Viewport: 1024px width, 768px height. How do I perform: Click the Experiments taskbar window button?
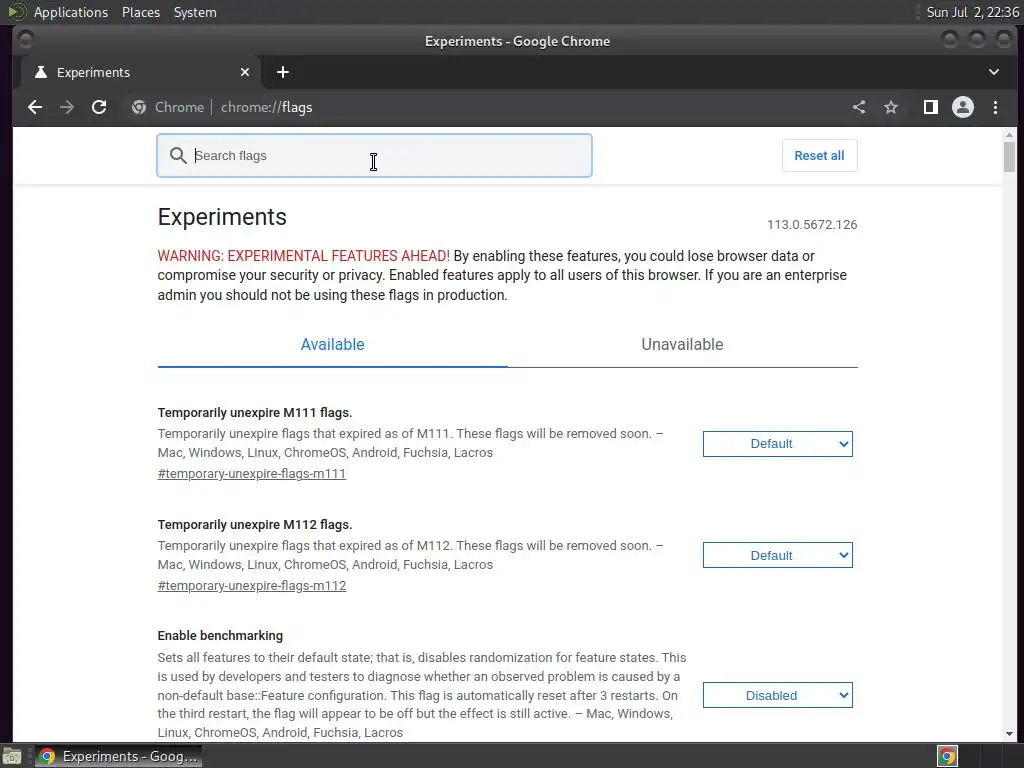(x=118, y=756)
